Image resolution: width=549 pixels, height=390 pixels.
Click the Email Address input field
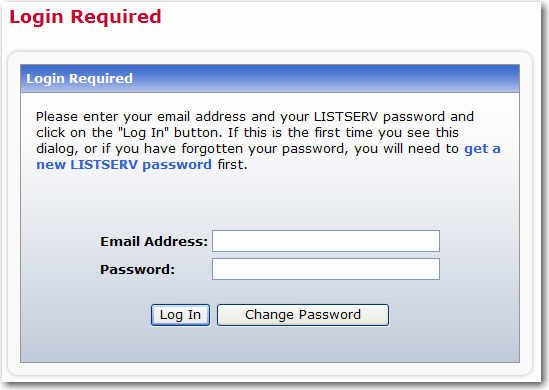pyautogui.click(x=326, y=241)
